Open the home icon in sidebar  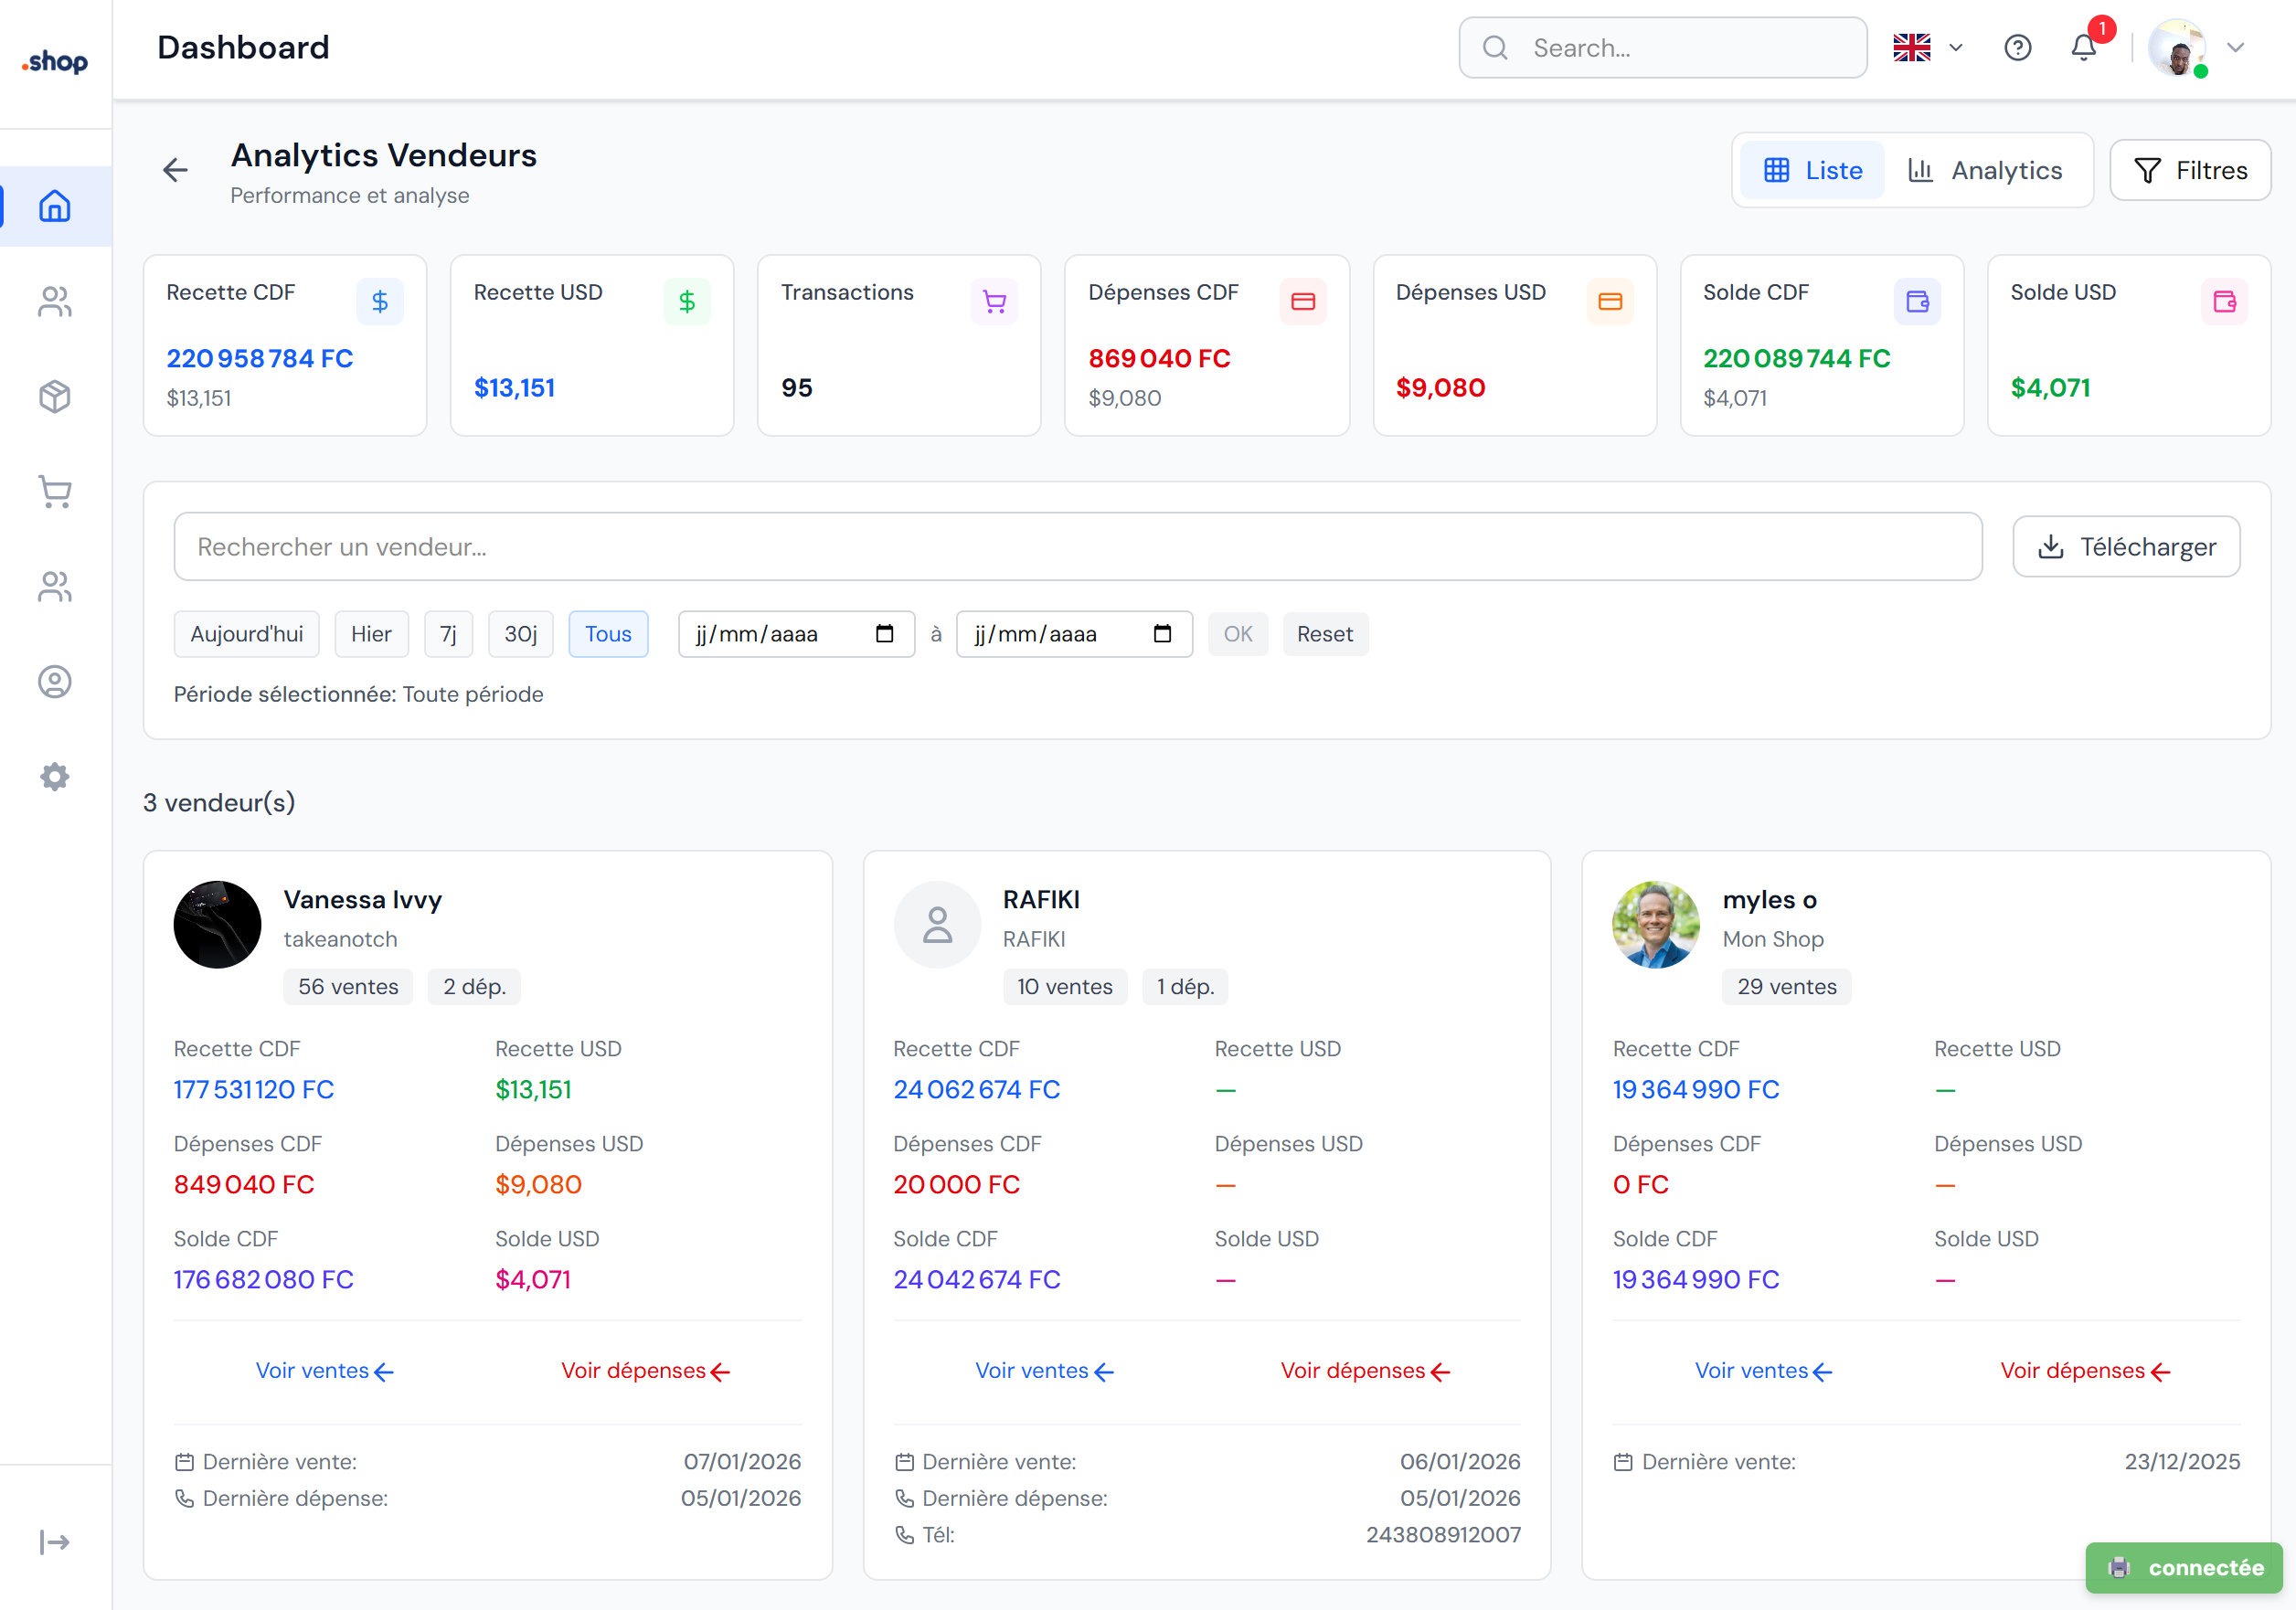click(55, 206)
